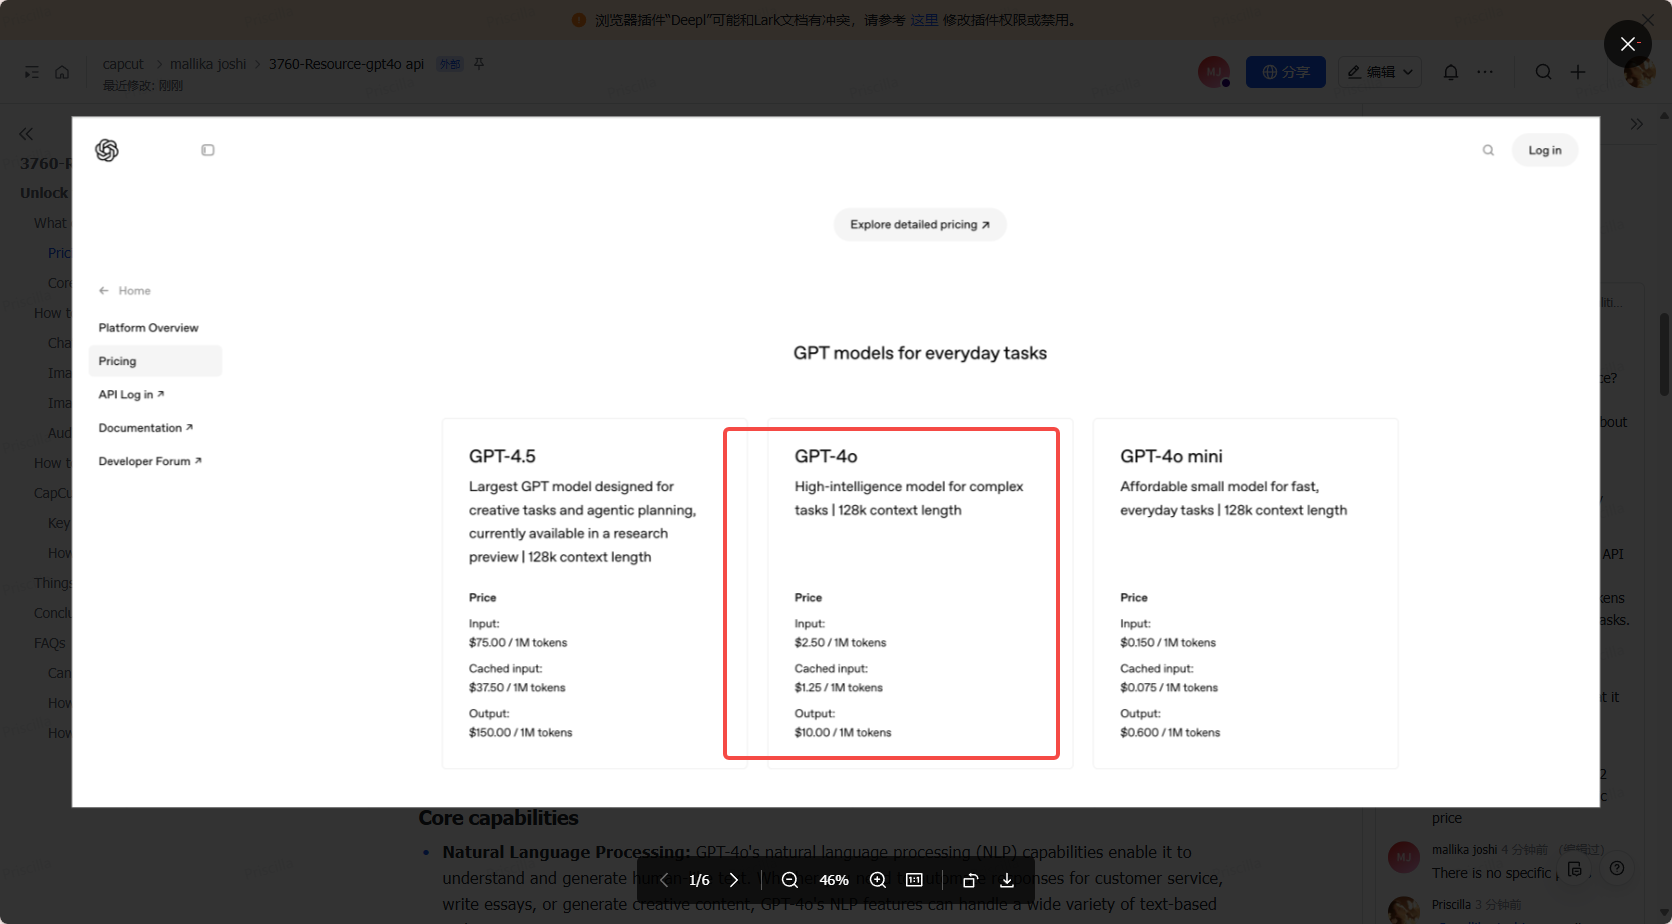Open search in the document header
The image size is (1672, 924).
coord(1544,72)
